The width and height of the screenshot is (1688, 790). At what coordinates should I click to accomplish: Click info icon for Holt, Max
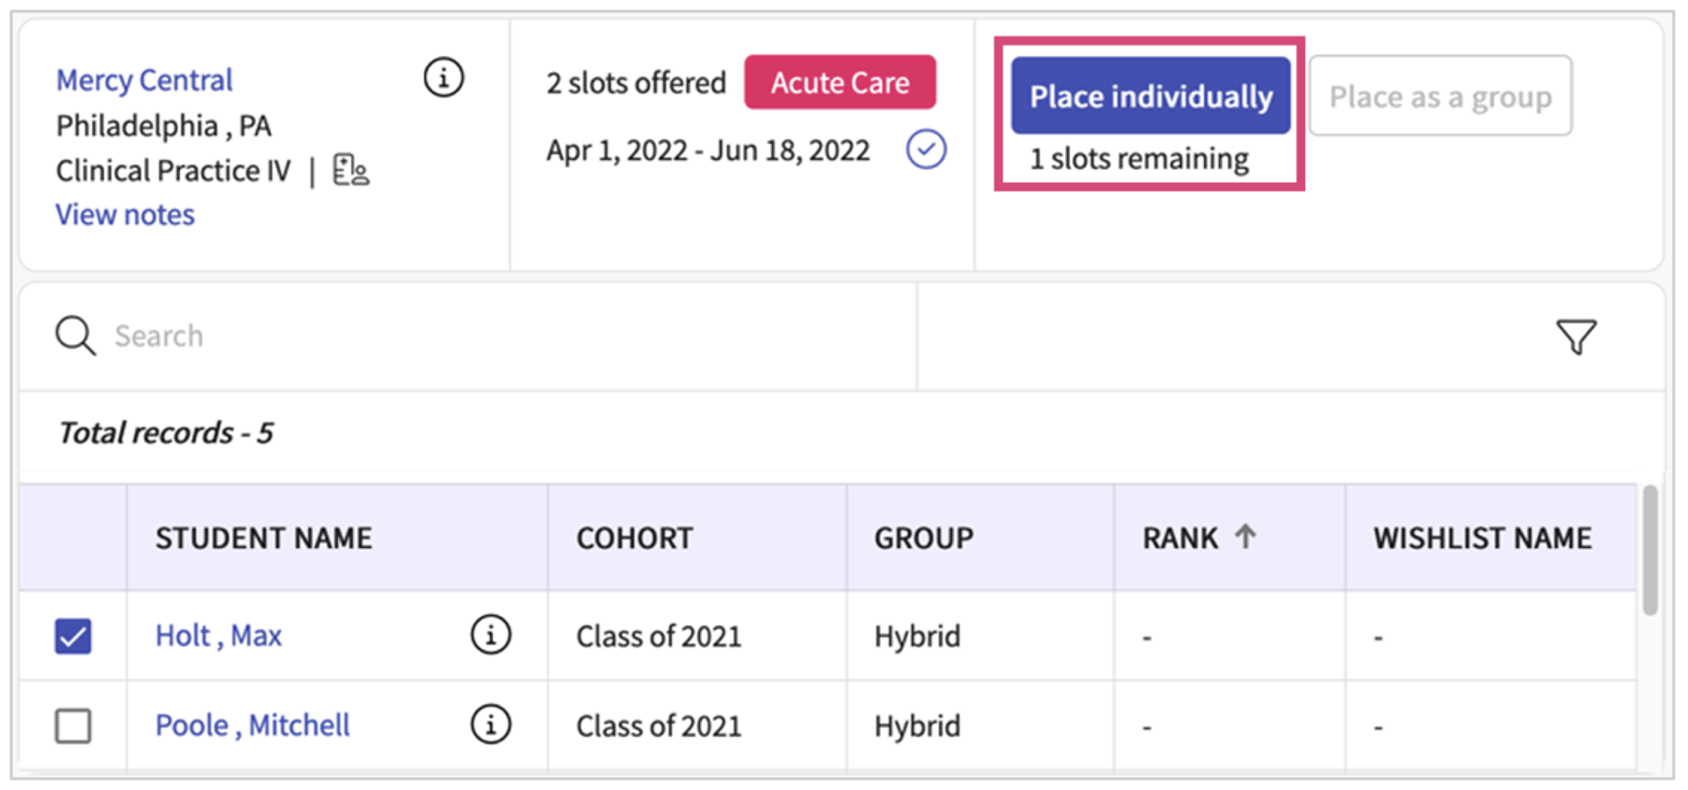[490, 635]
